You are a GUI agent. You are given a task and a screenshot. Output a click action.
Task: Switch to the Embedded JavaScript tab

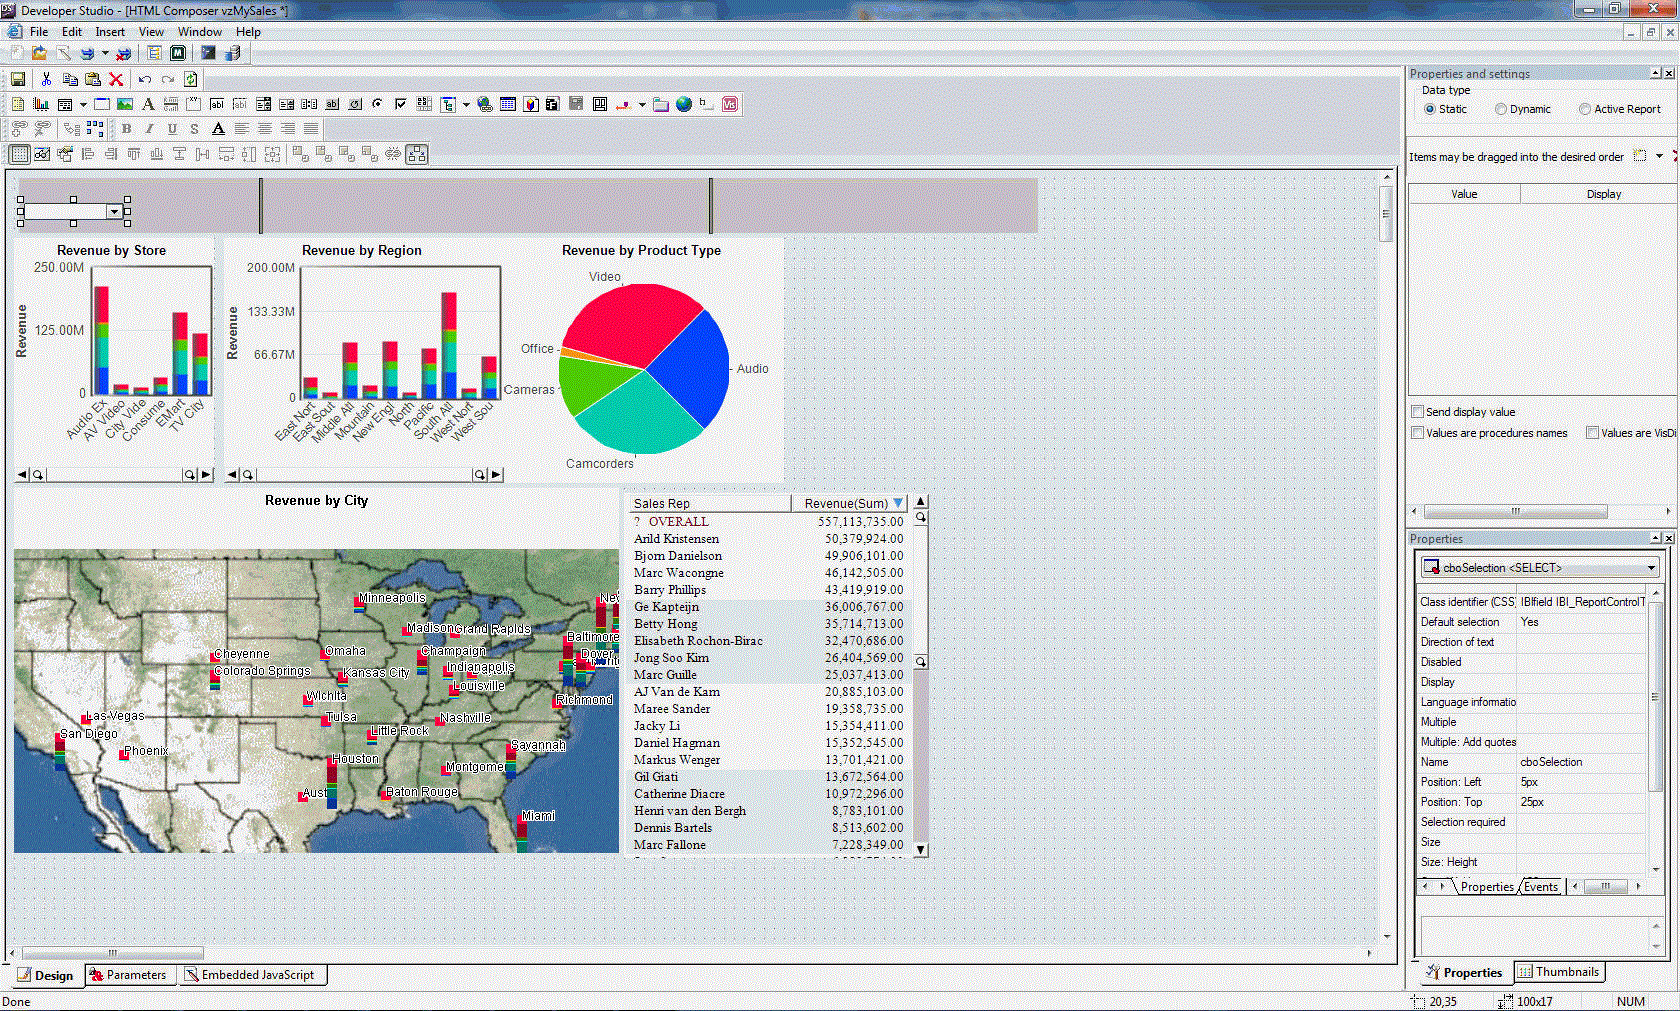coord(254,975)
